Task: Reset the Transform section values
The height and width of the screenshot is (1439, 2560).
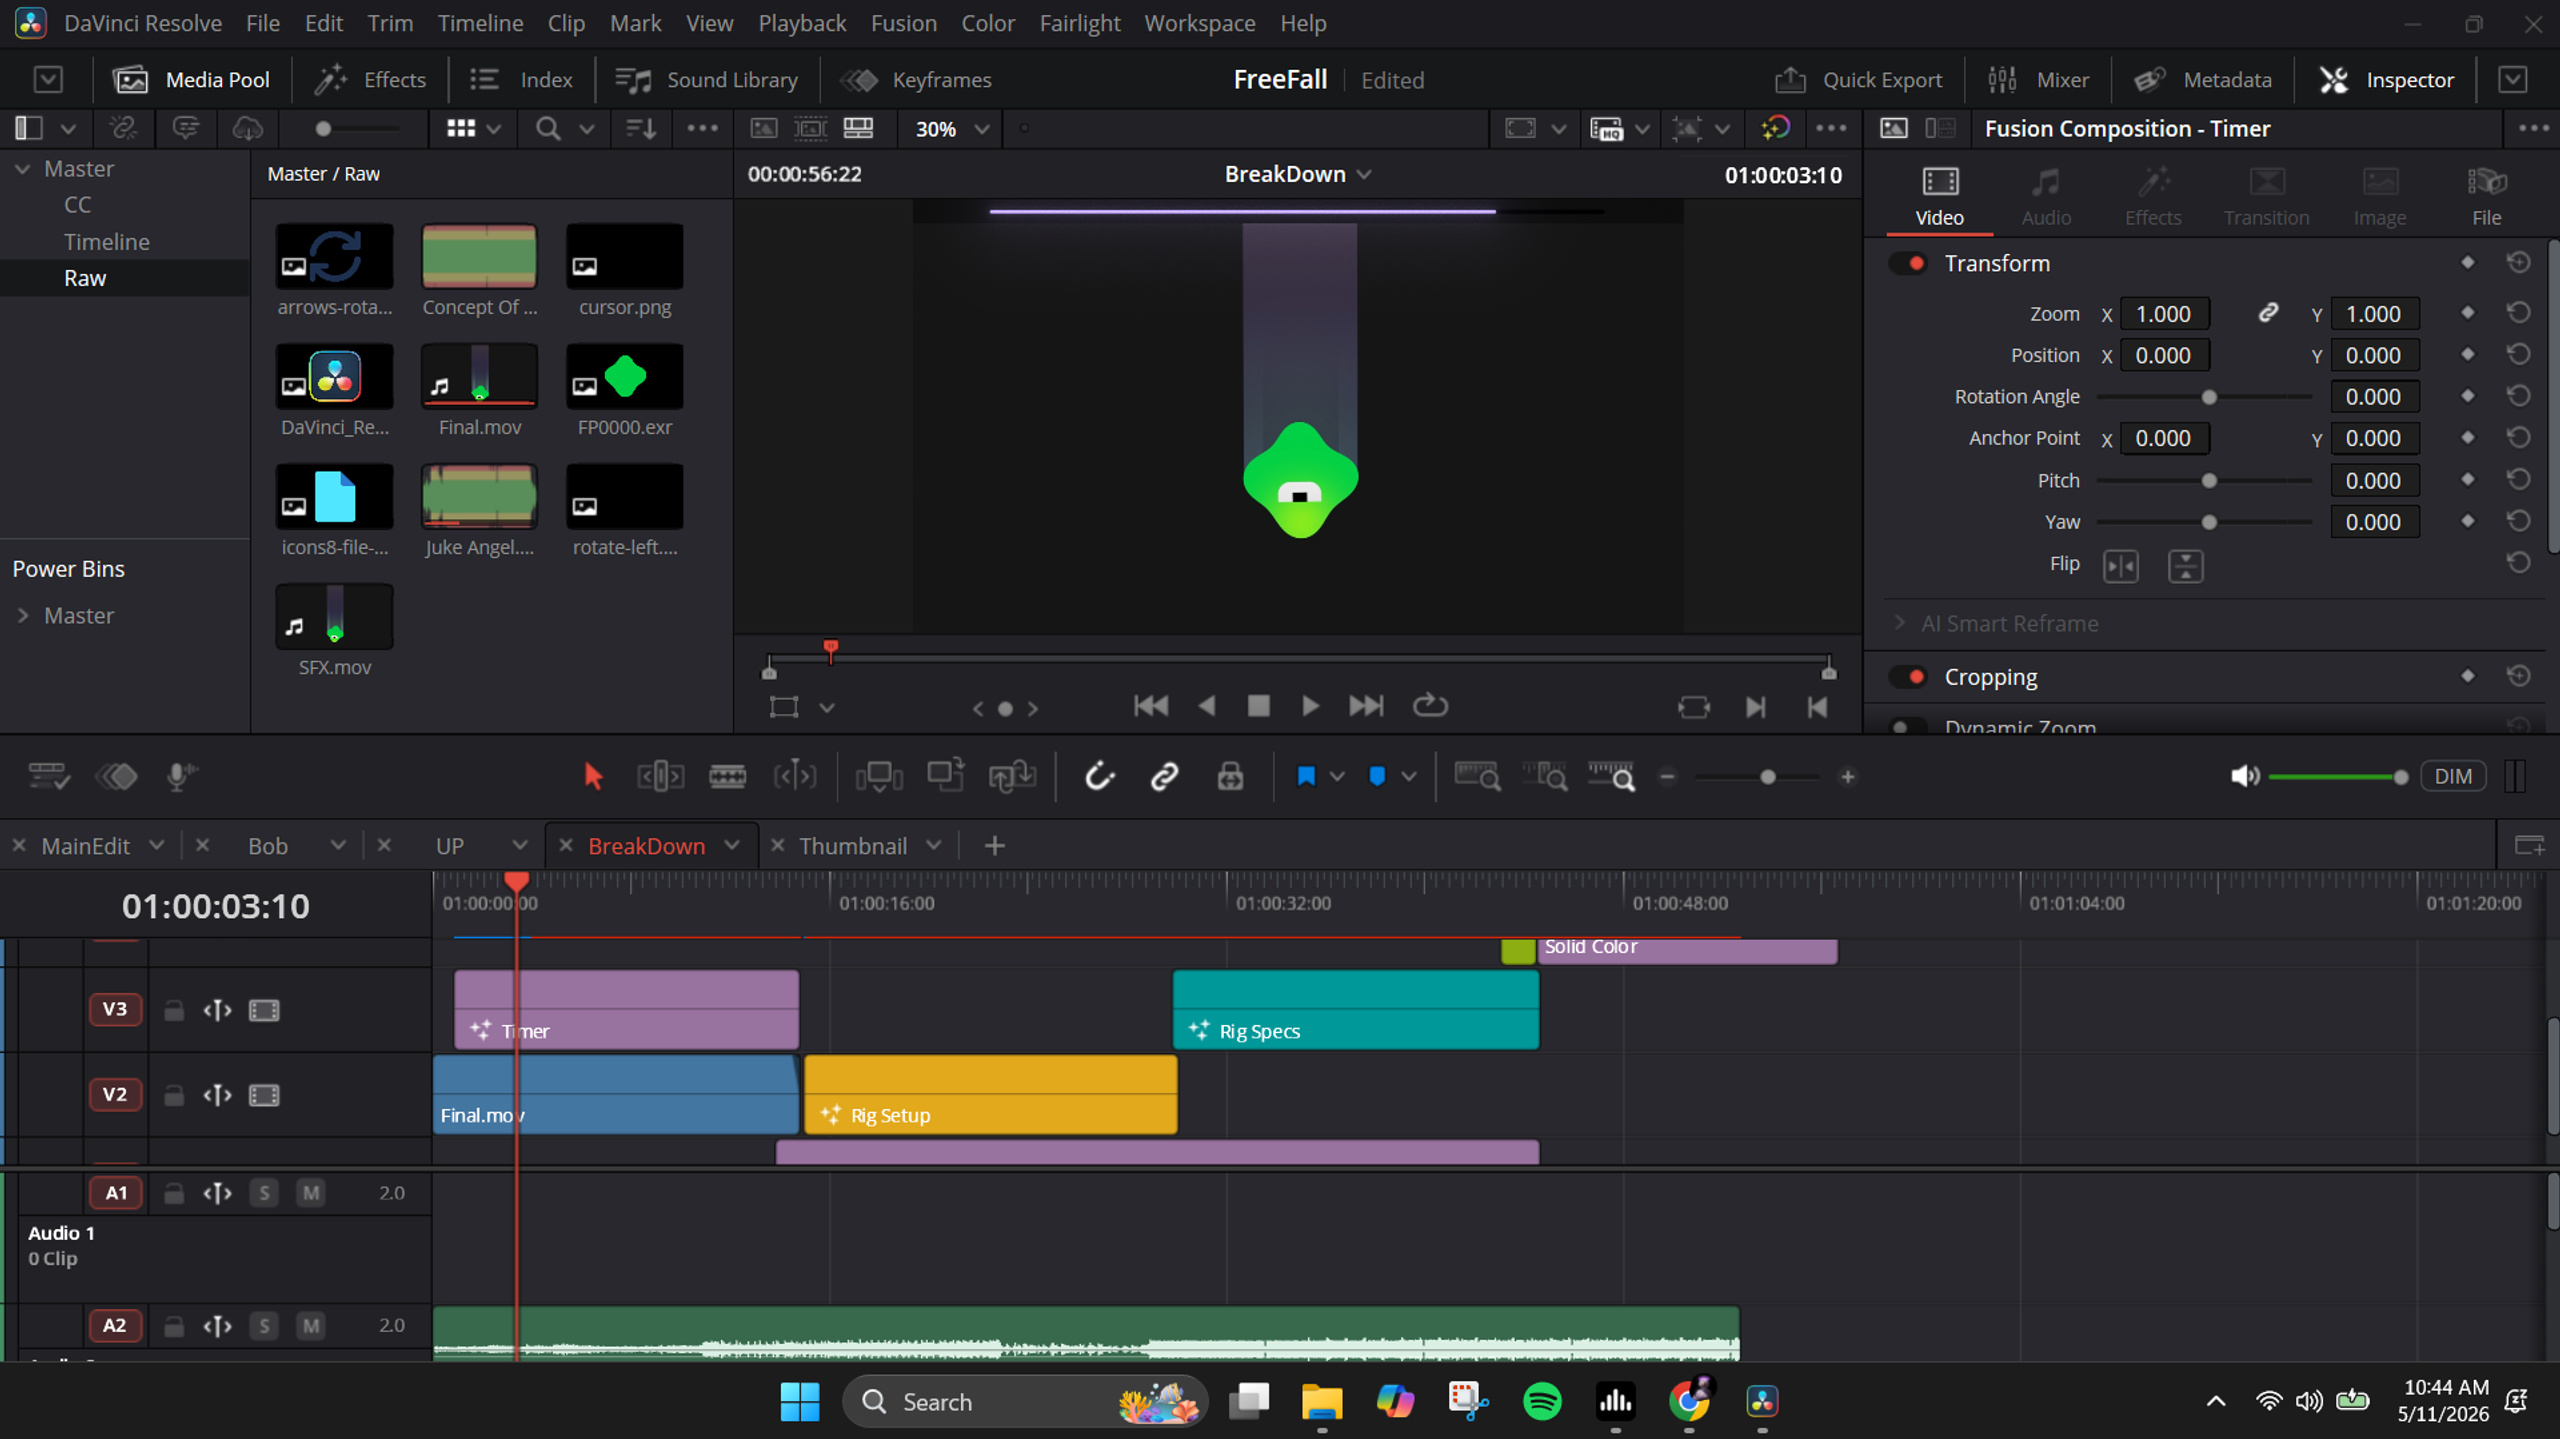Action: pyautogui.click(x=2518, y=263)
